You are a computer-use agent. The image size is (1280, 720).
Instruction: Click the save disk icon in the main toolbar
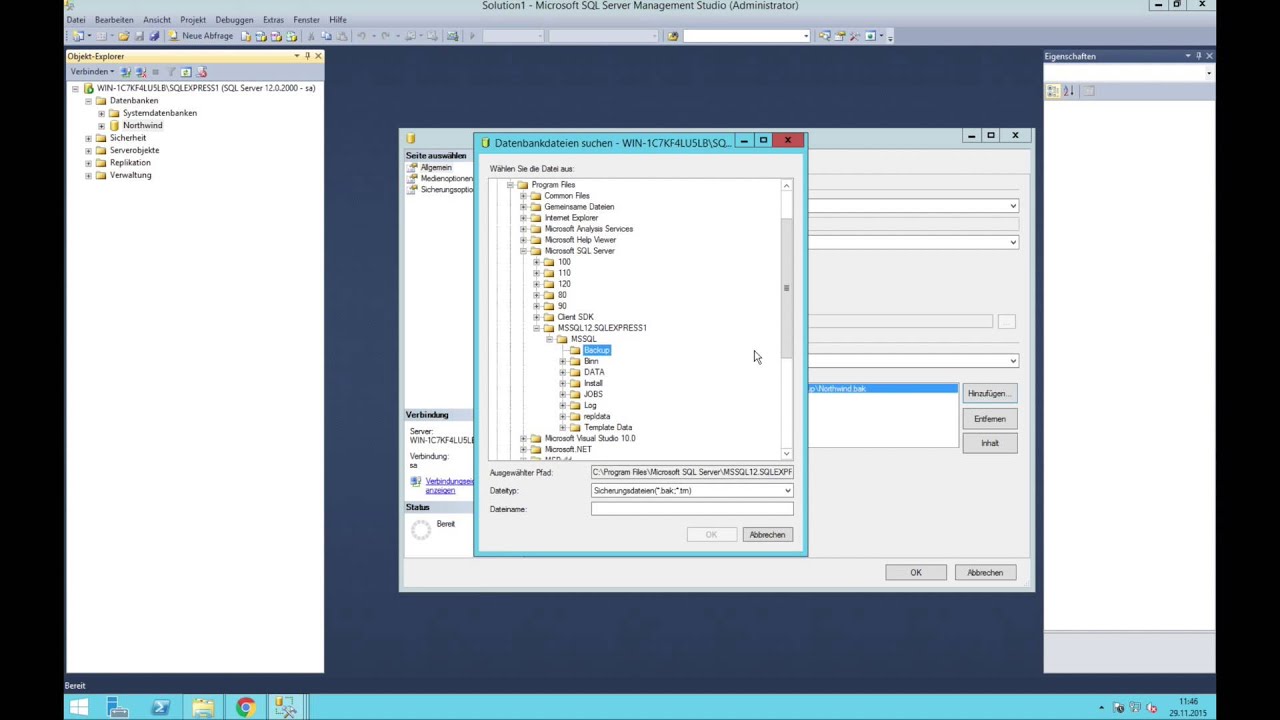coord(139,36)
